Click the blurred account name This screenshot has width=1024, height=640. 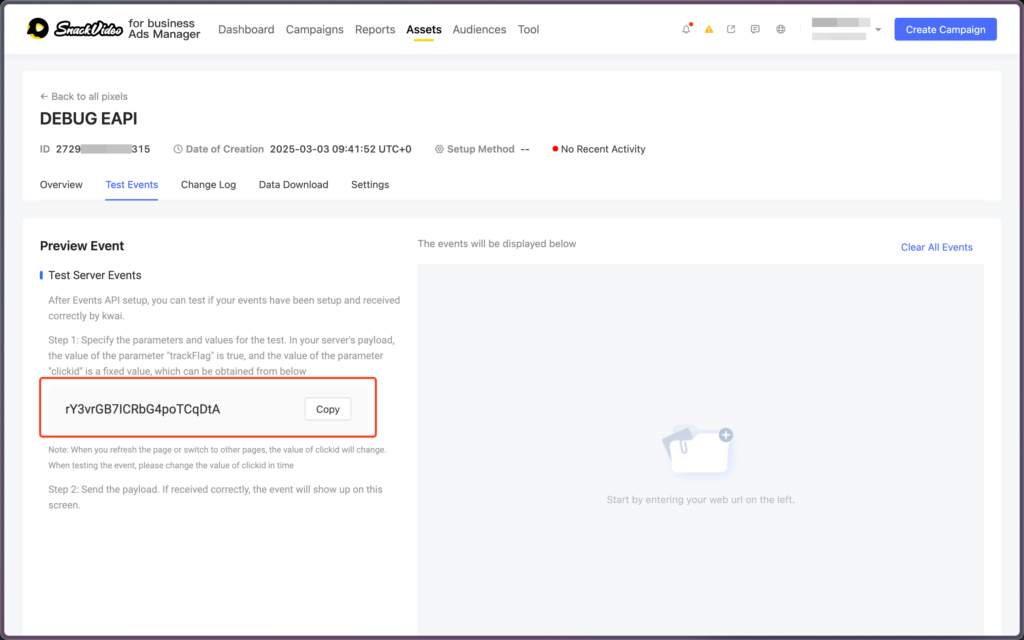point(840,23)
